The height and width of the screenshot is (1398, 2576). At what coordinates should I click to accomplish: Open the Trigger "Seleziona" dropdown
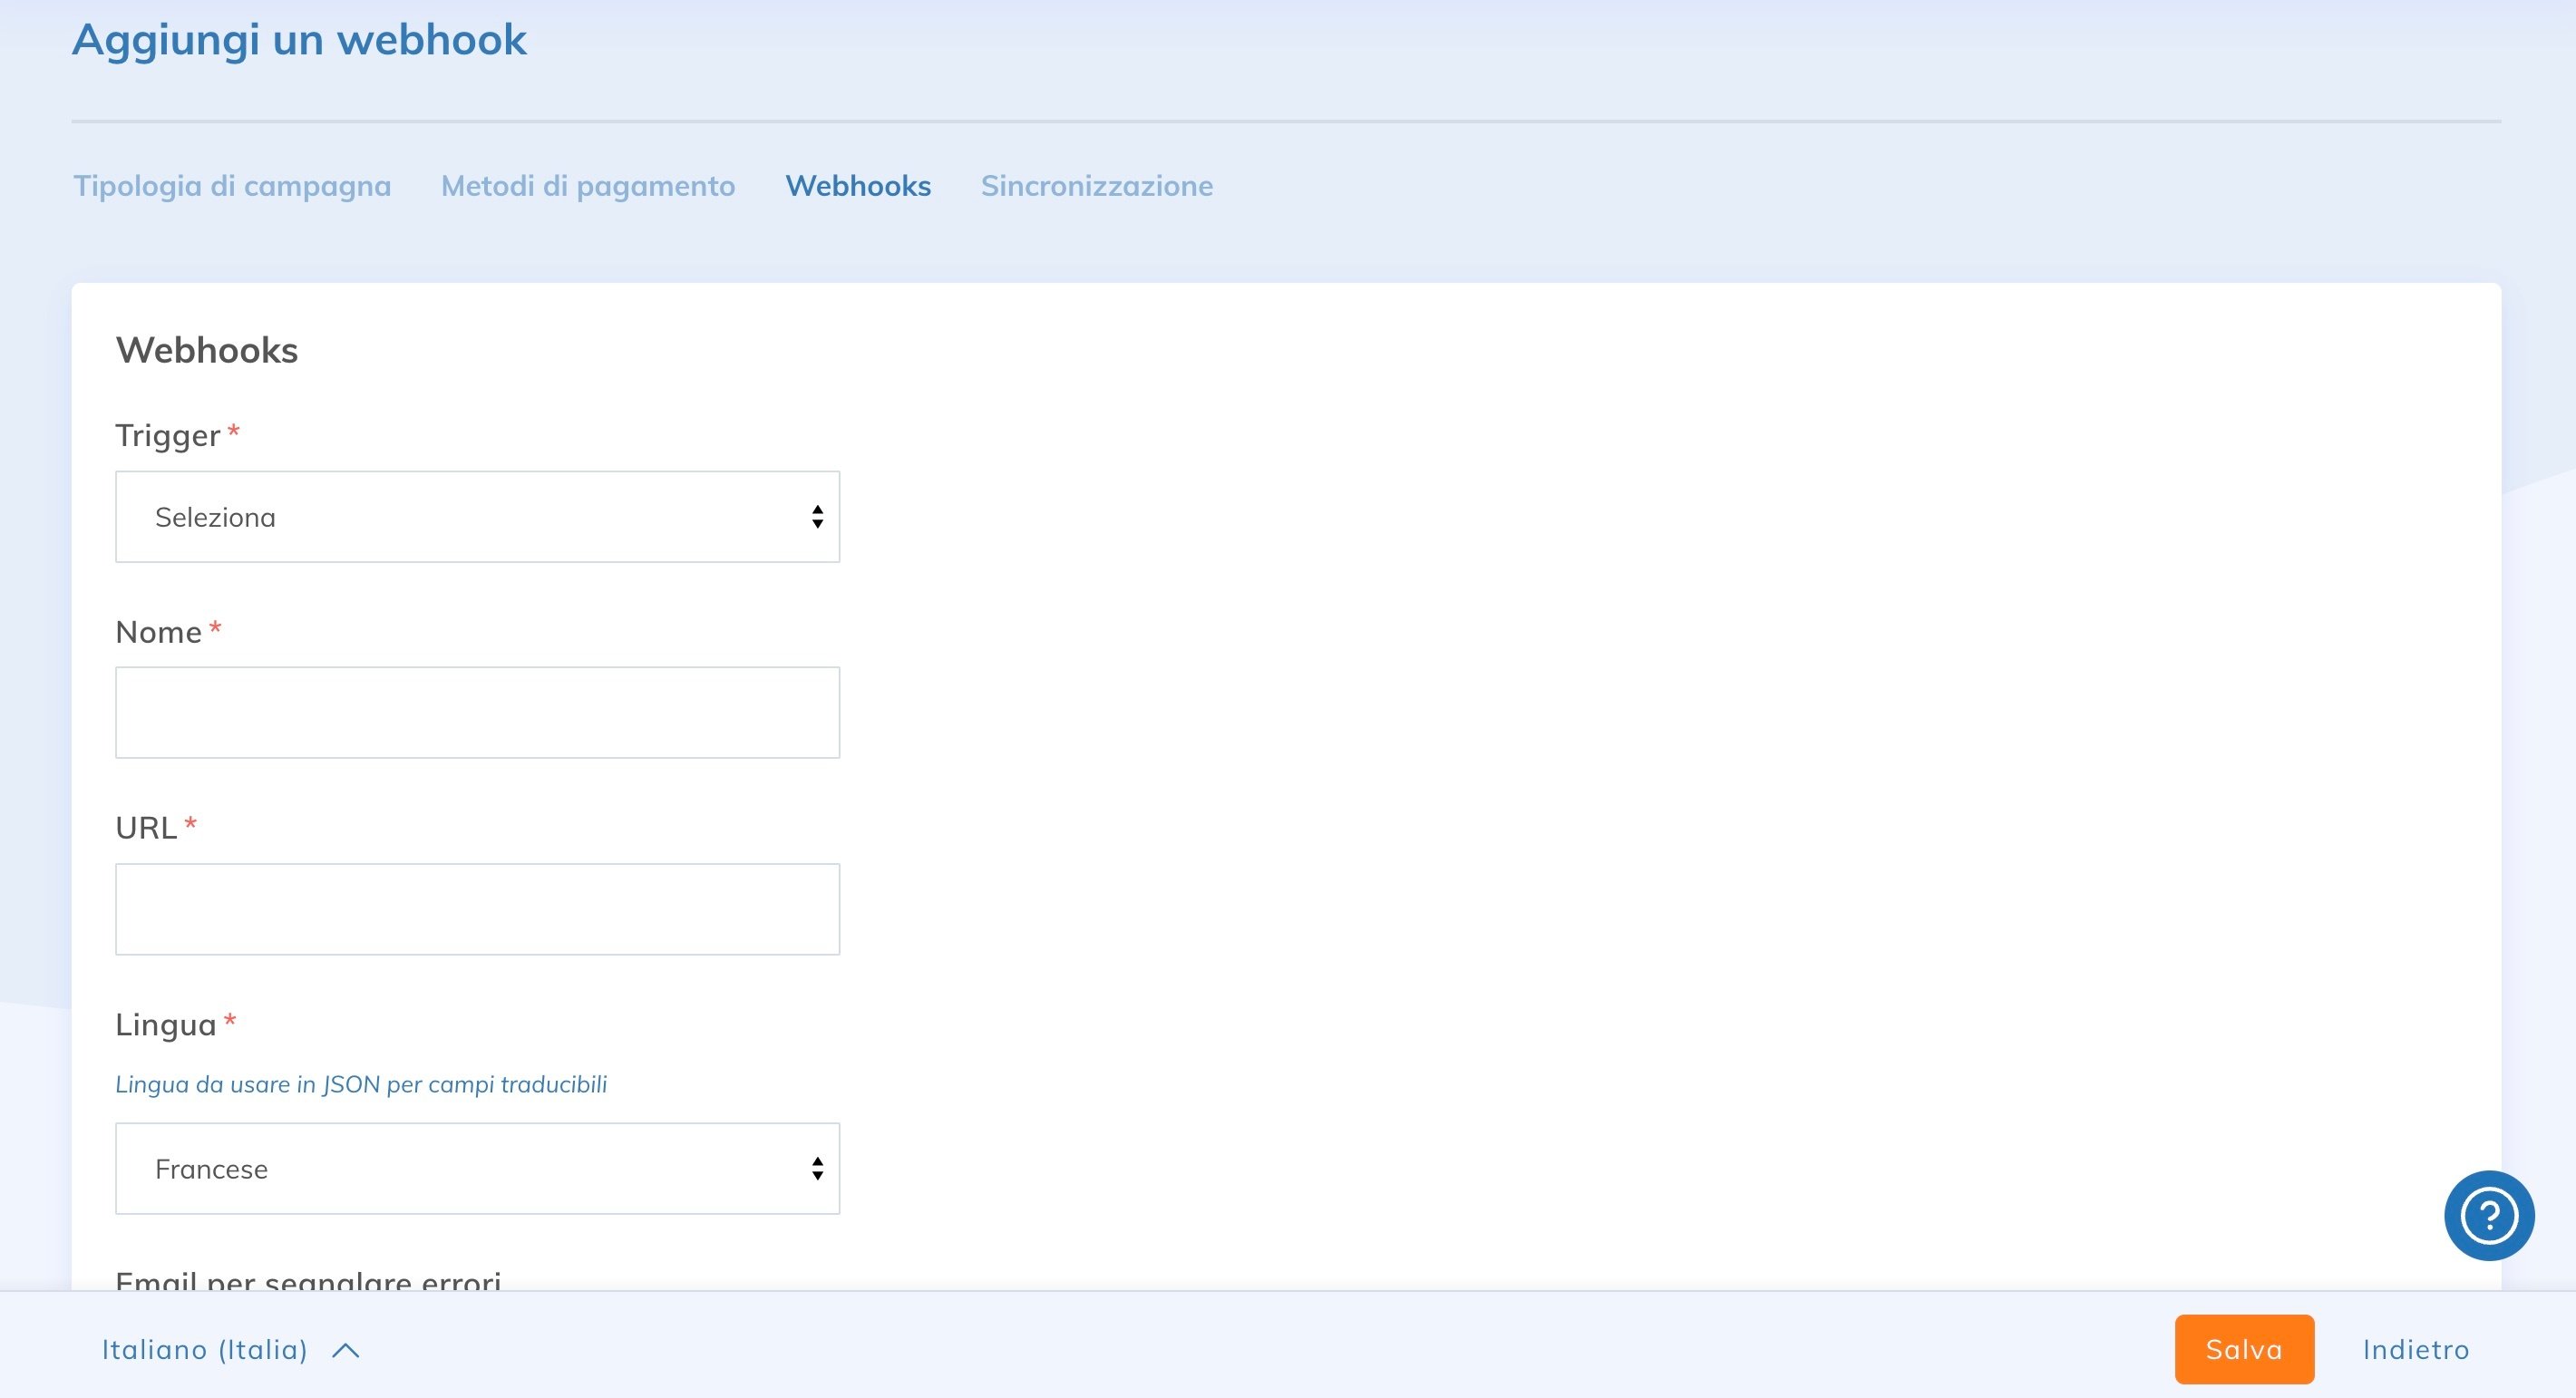pyautogui.click(x=477, y=516)
